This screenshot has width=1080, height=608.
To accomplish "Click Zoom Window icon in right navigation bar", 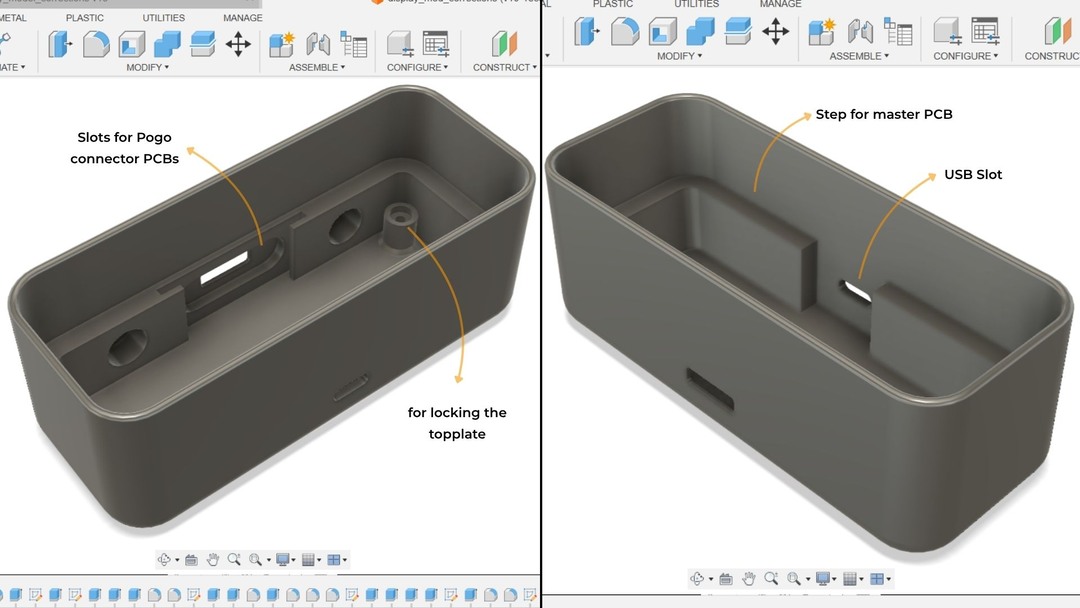I will click(x=794, y=578).
